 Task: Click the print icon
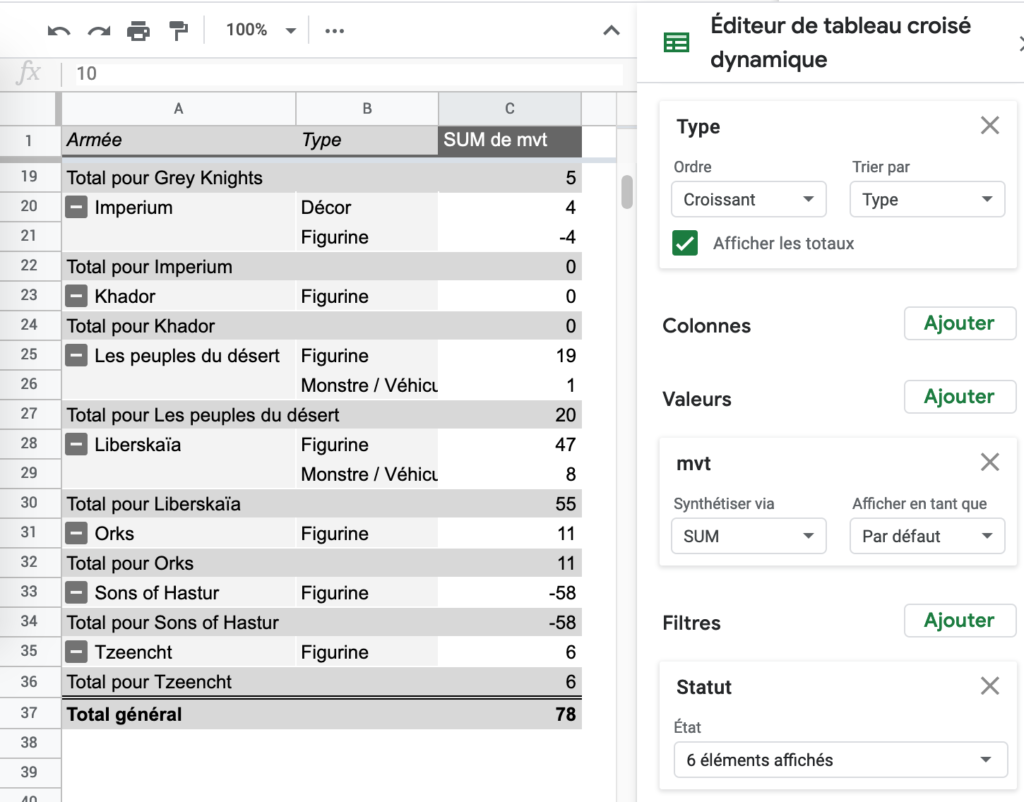[138, 31]
